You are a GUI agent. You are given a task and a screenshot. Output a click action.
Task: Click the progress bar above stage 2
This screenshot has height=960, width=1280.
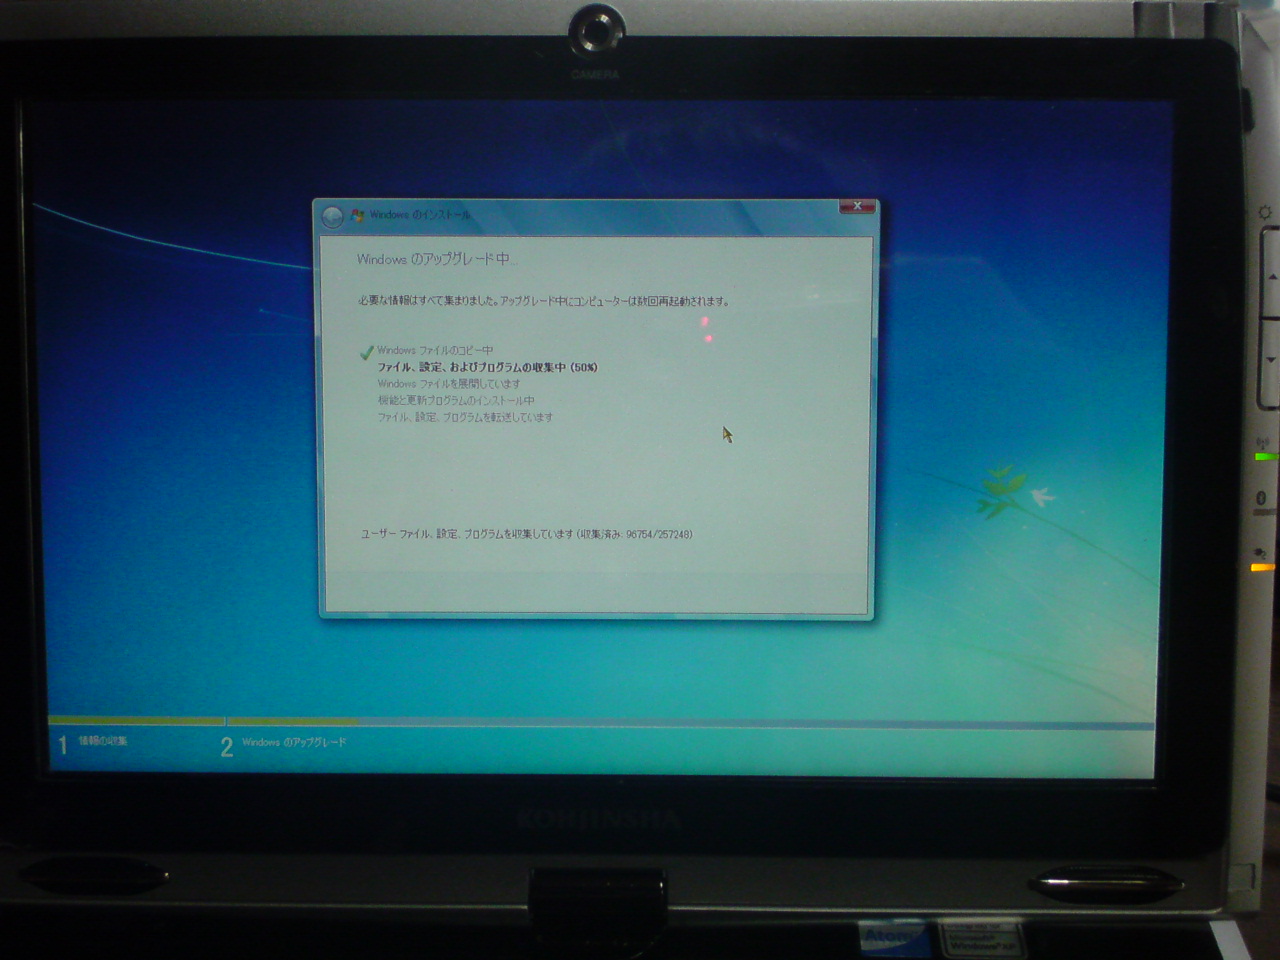(690, 723)
